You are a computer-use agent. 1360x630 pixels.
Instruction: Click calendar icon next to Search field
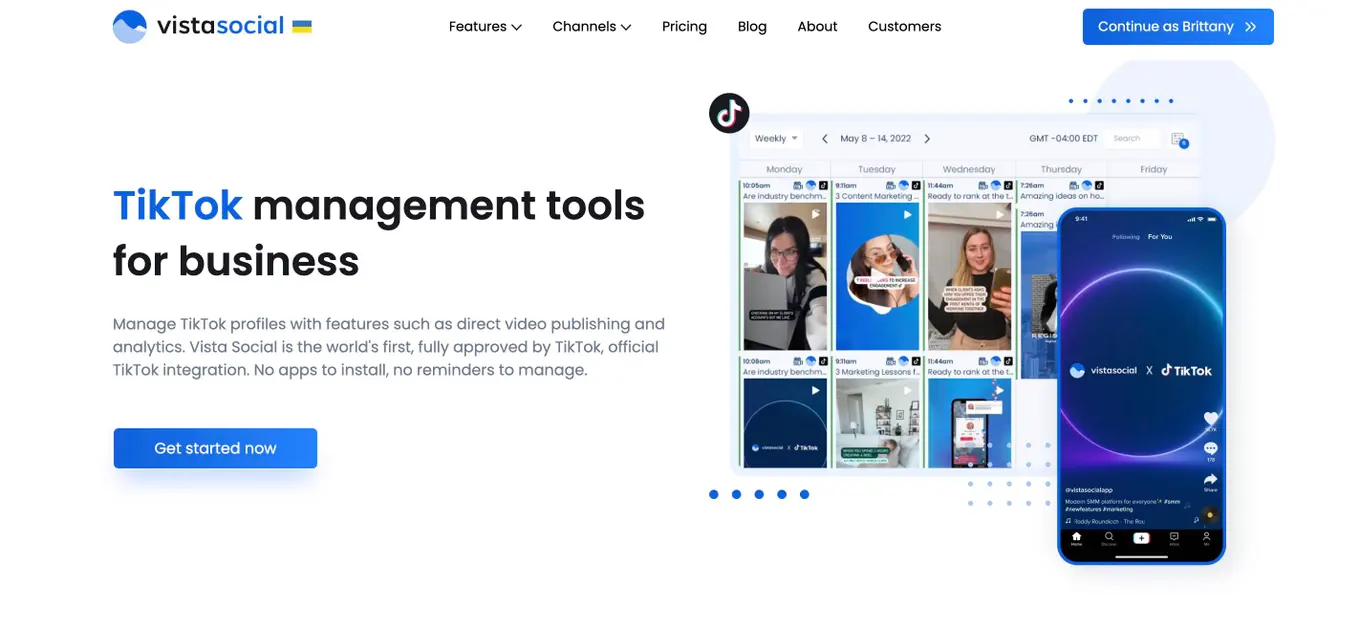(1178, 139)
